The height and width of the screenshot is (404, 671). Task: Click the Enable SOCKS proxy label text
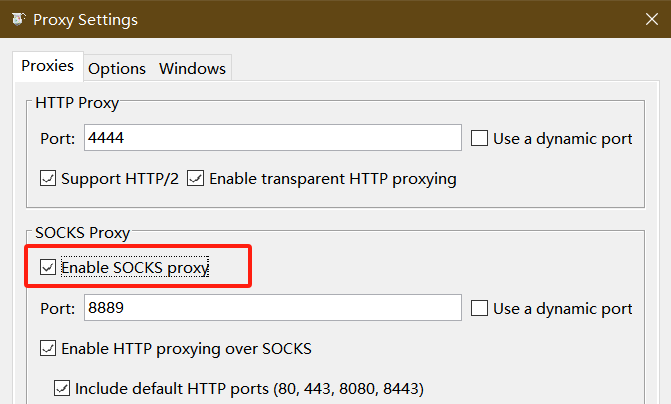tap(135, 267)
